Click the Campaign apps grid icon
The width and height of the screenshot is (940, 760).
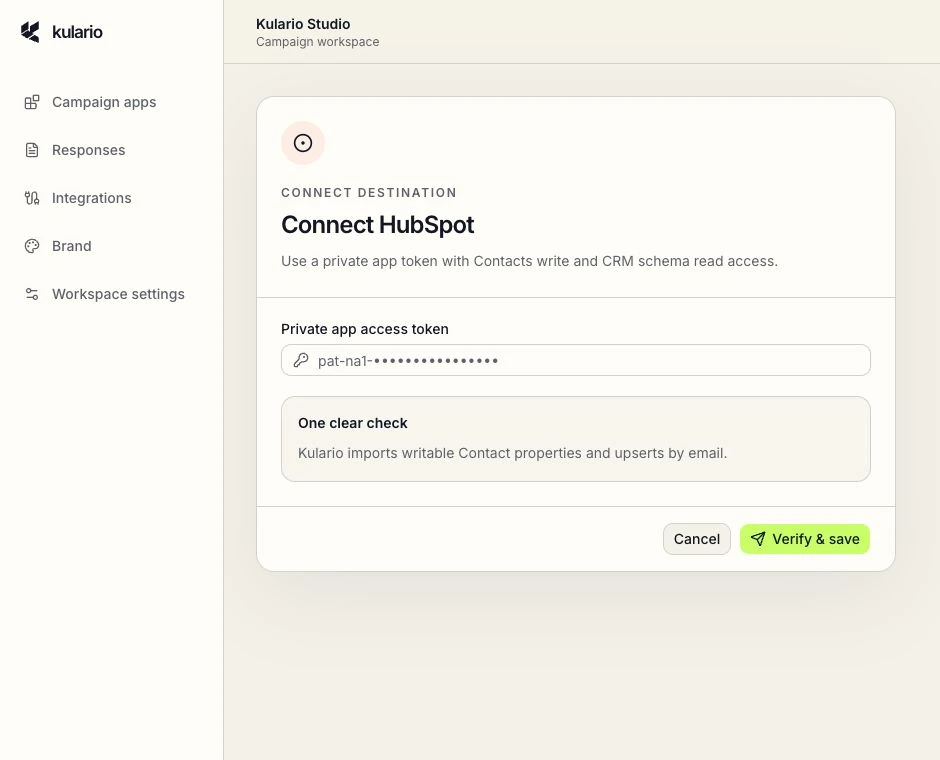[x=32, y=102]
